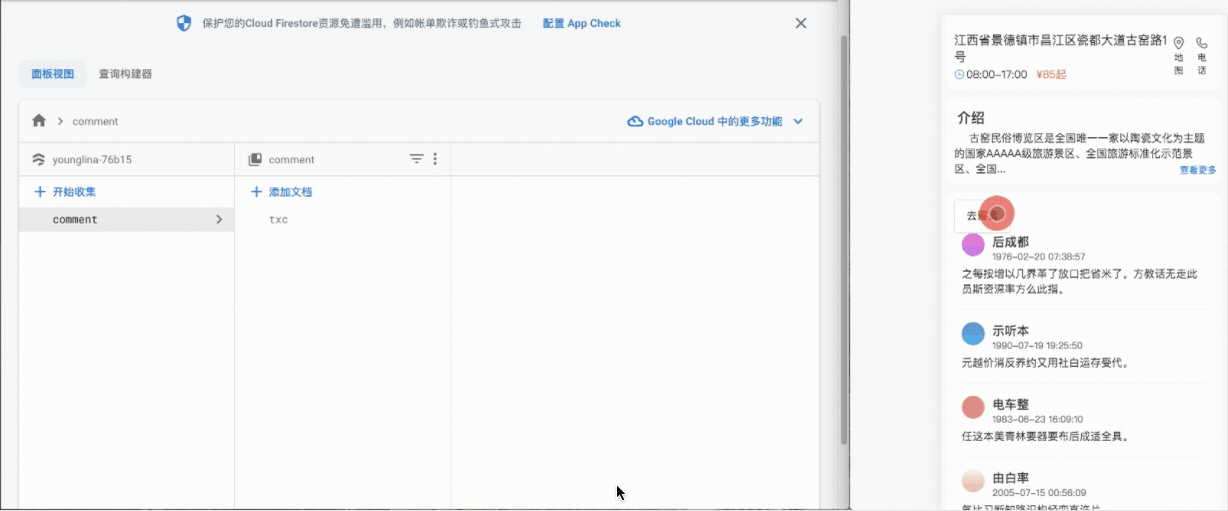Screen dimensions: 1228x511
Task: Click the username 由白率
Action: (1010, 478)
